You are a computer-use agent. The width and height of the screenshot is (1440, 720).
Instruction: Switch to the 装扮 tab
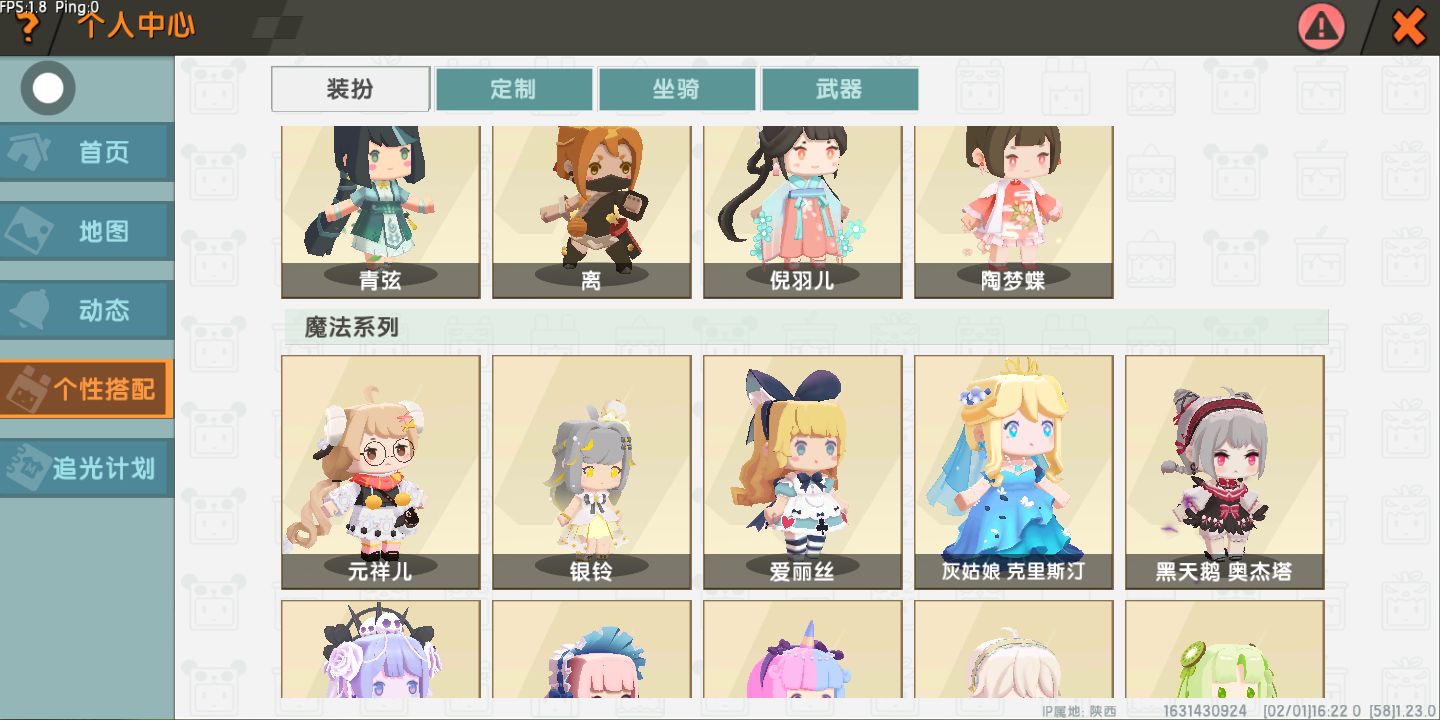pyautogui.click(x=351, y=89)
